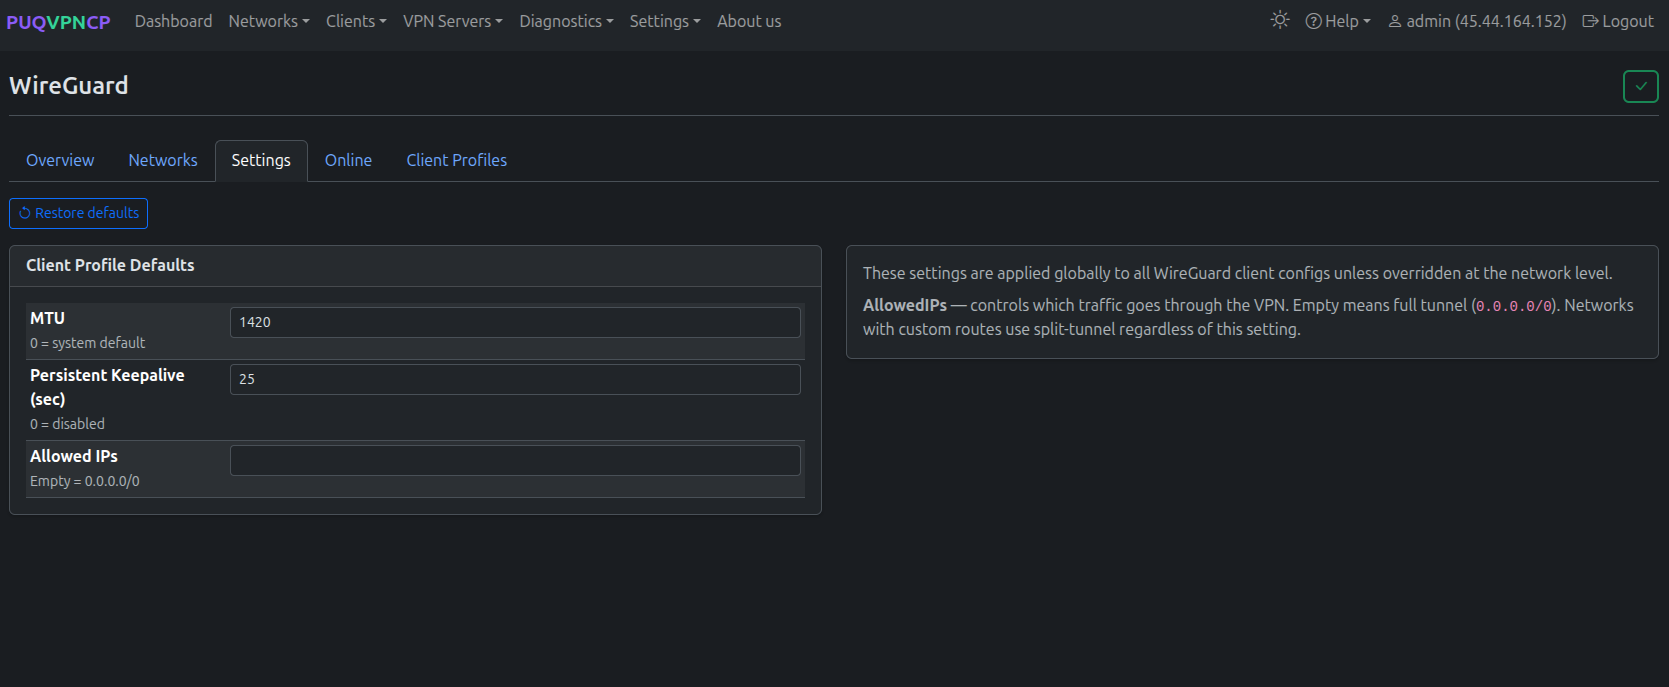The image size is (1669, 687).
Task: Click the pink 0.0.0.0/0 code text
Action: (x=1514, y=306)
